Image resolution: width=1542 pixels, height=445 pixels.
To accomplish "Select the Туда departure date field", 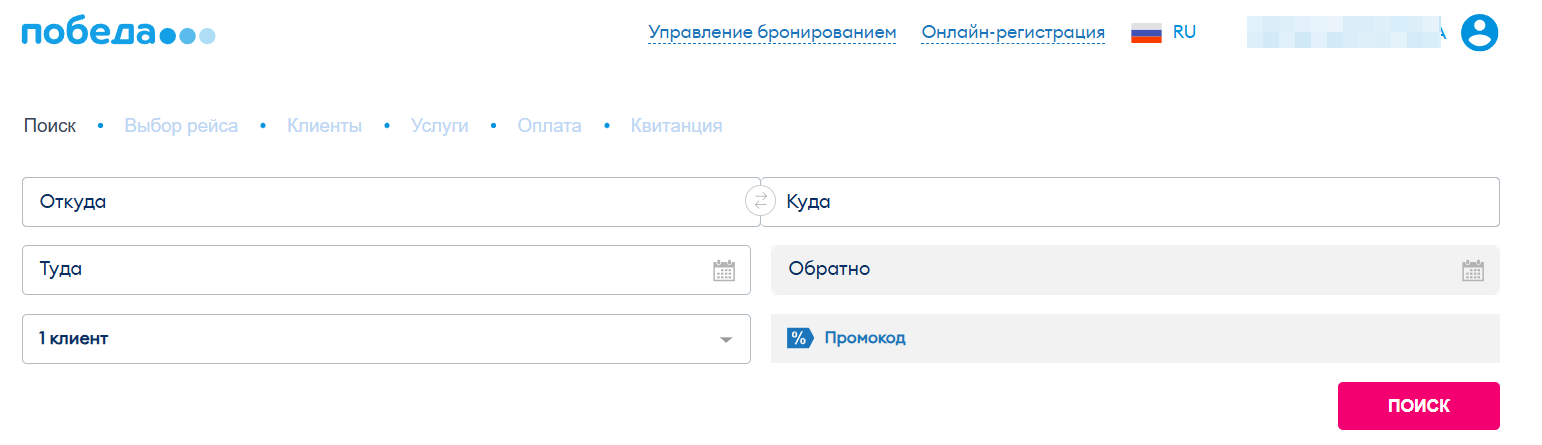I will click(360, 270).
